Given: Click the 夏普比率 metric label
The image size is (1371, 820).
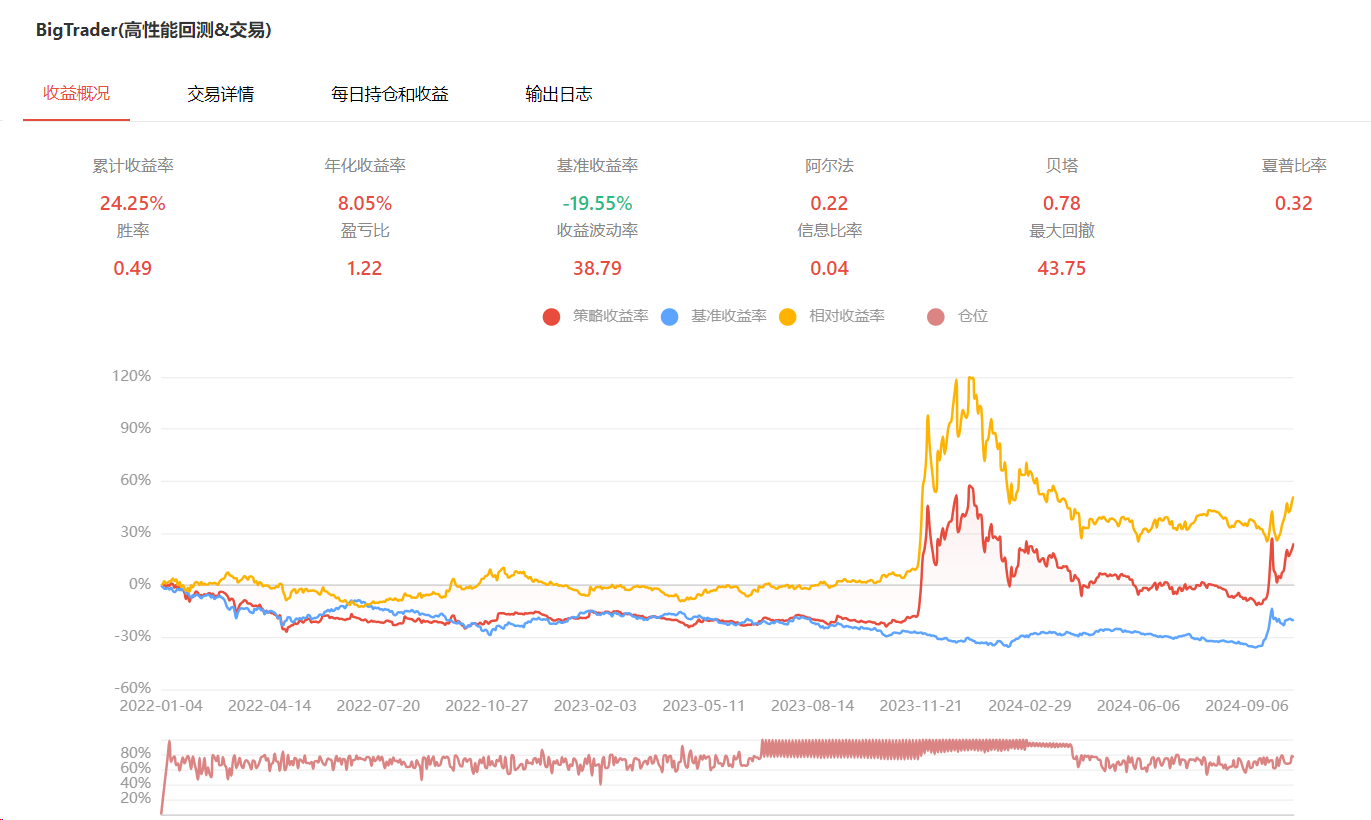Looking at the screenshot, I should 1294,166.
